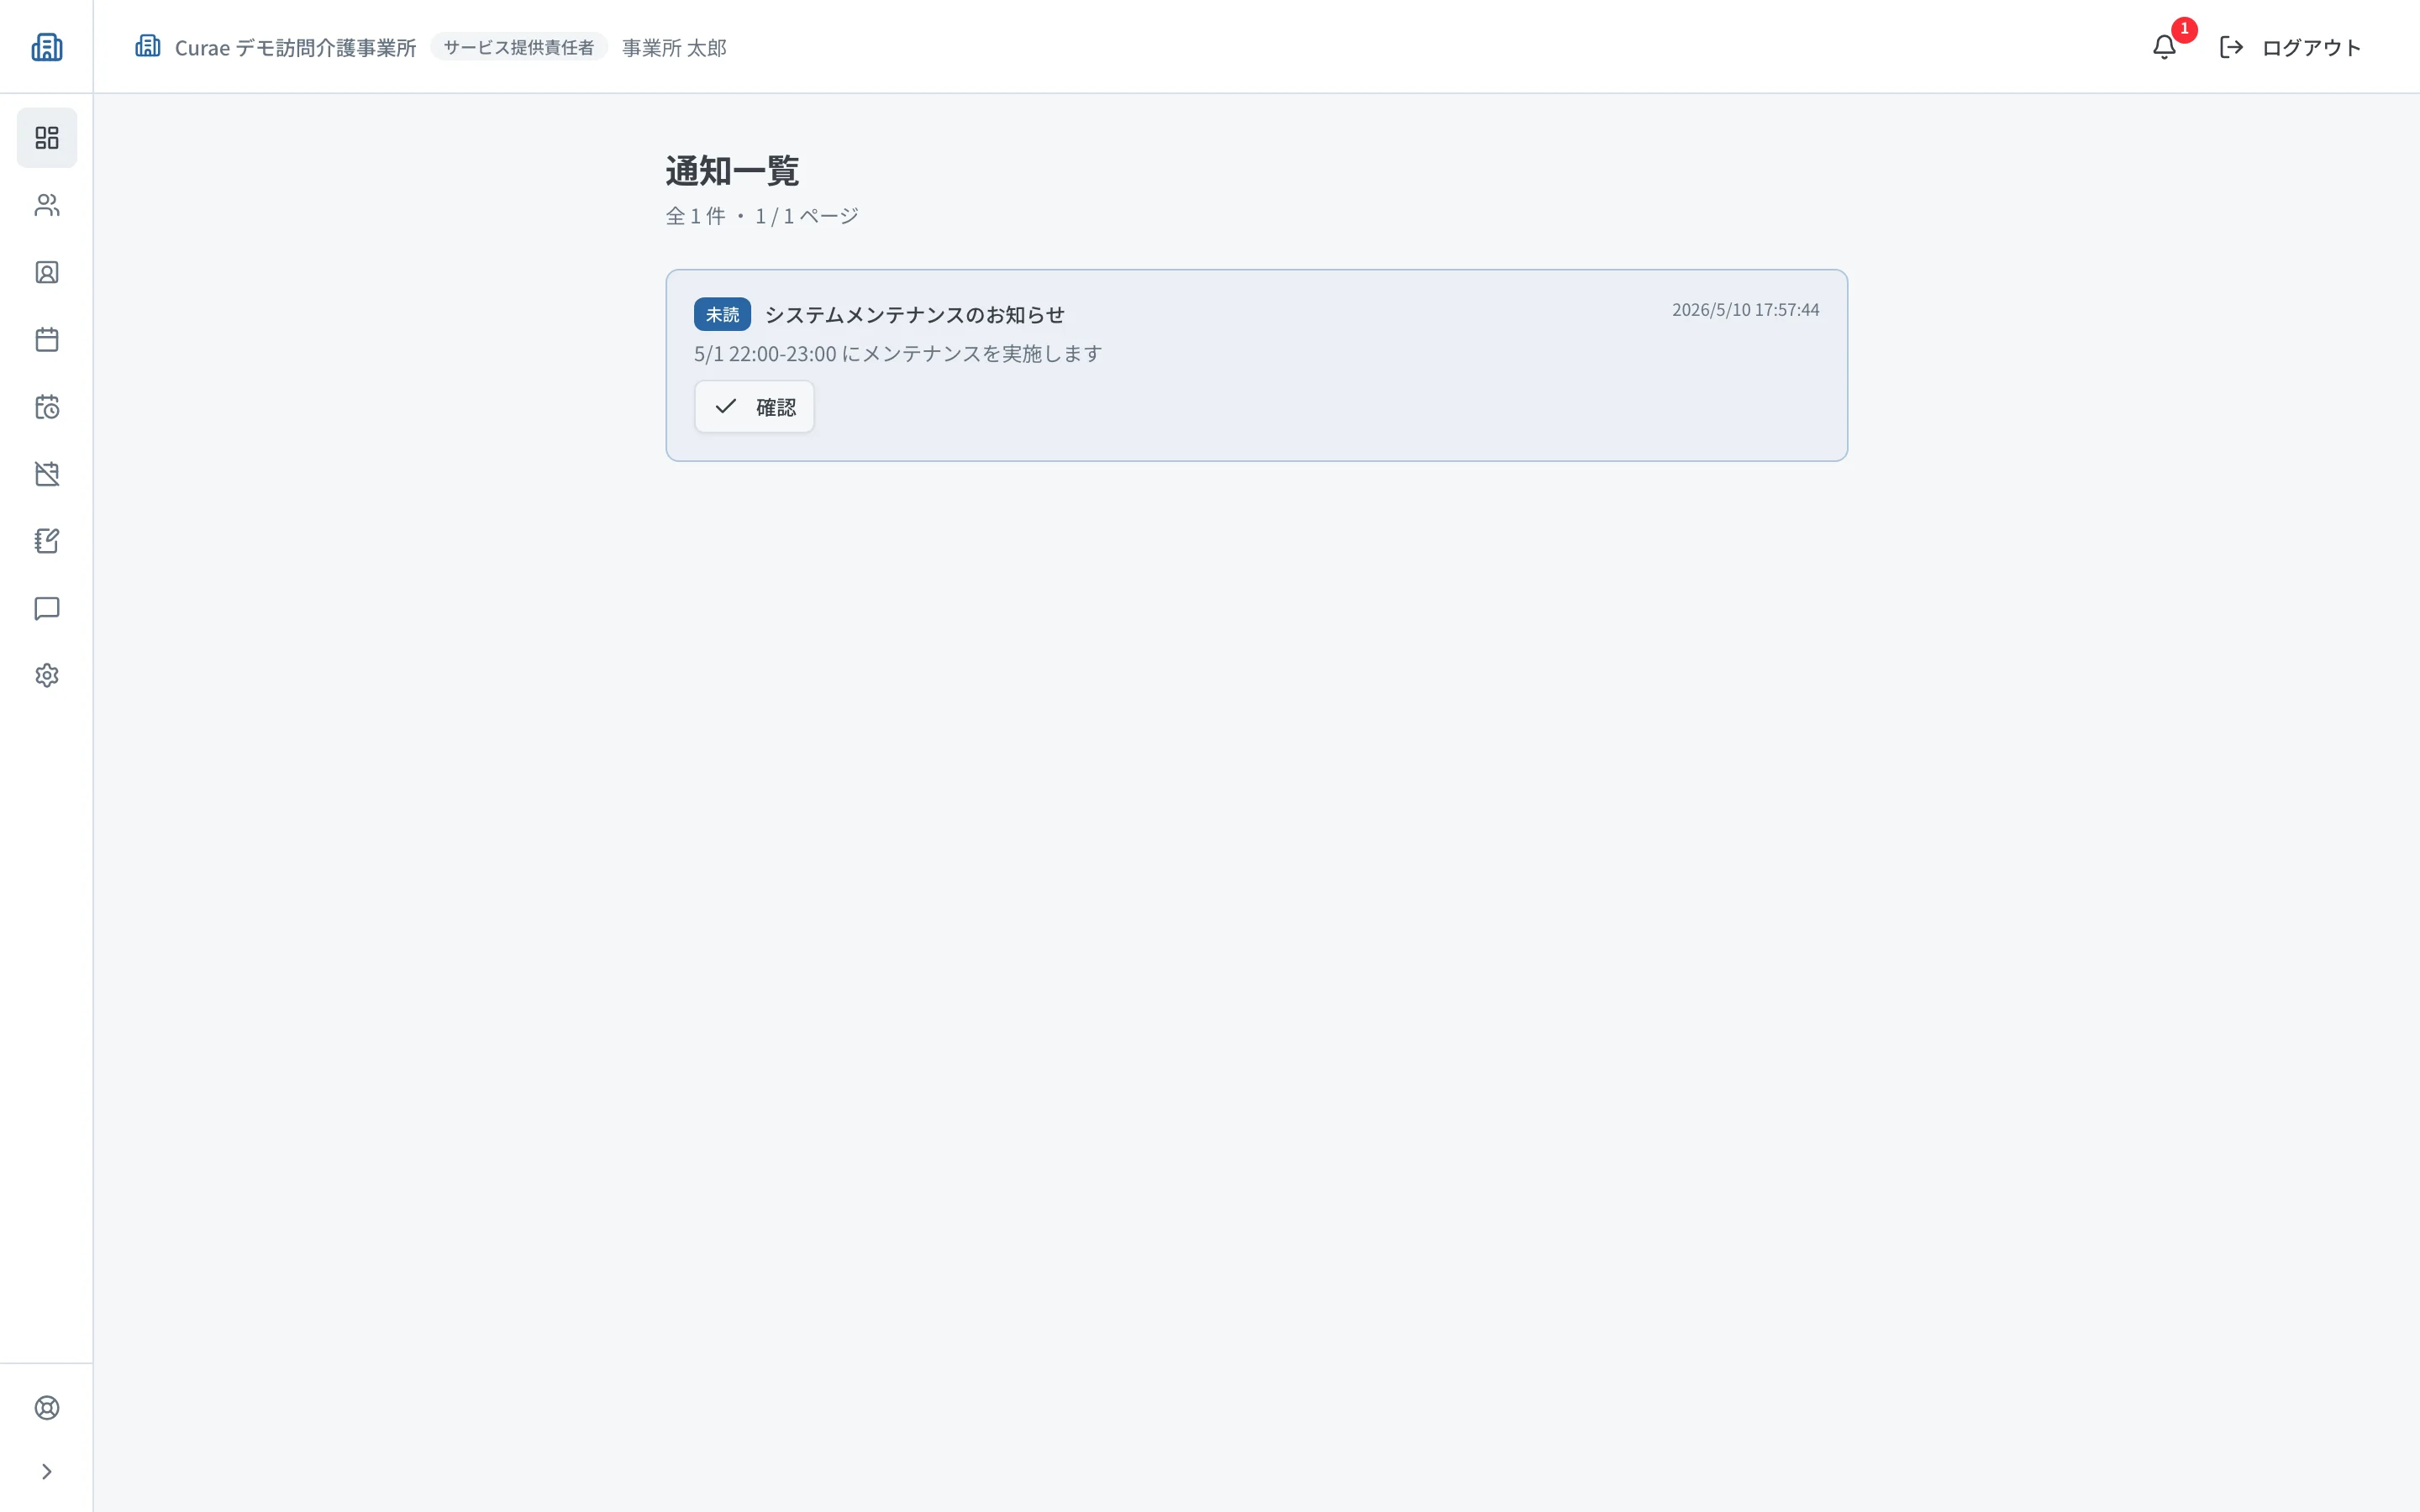Click the office building icon beside Curae
The width and height of the screenshot is (2420, 1512).
(x=148, y=46)
